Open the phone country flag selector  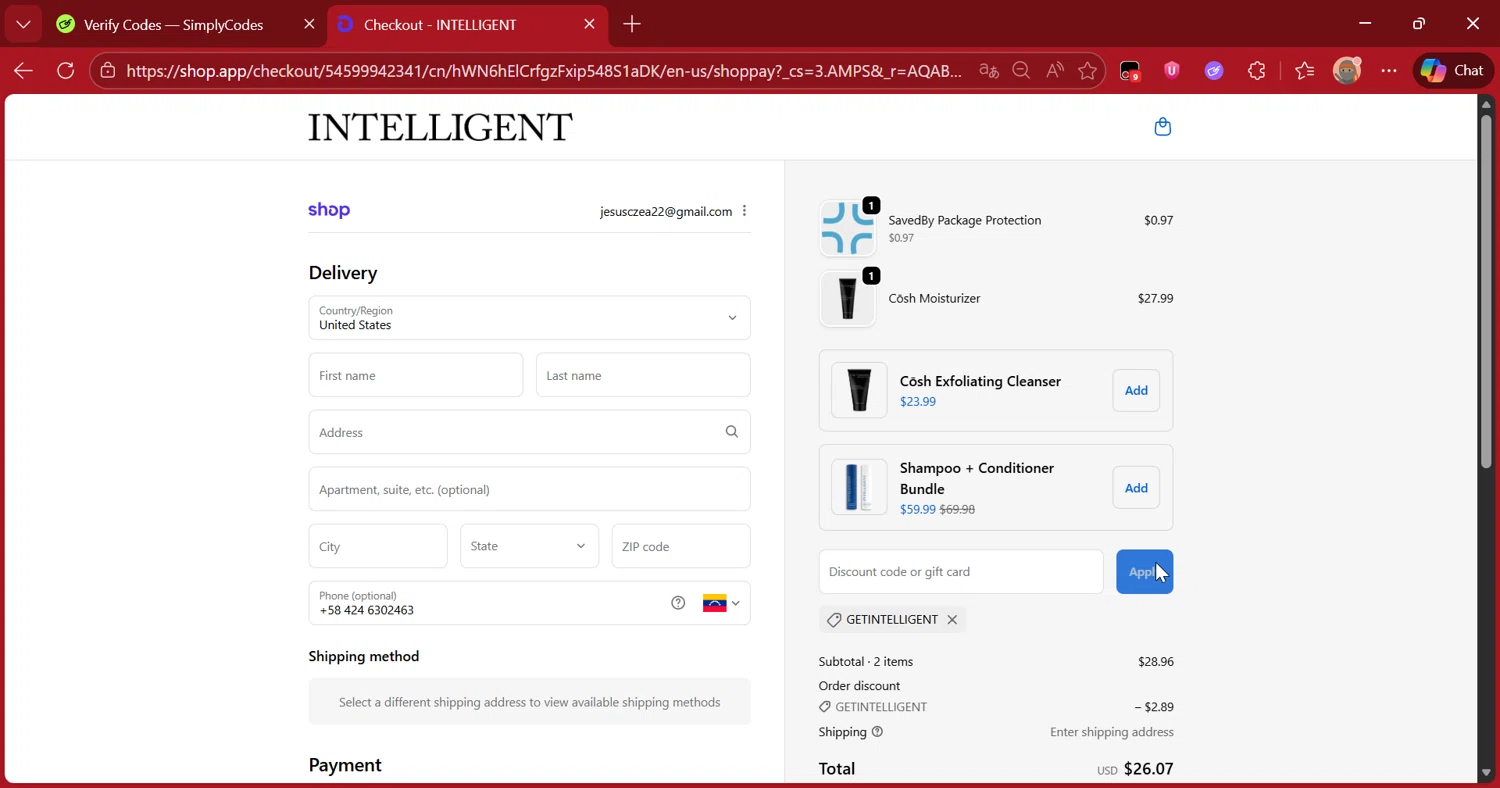tap(721, 603)
